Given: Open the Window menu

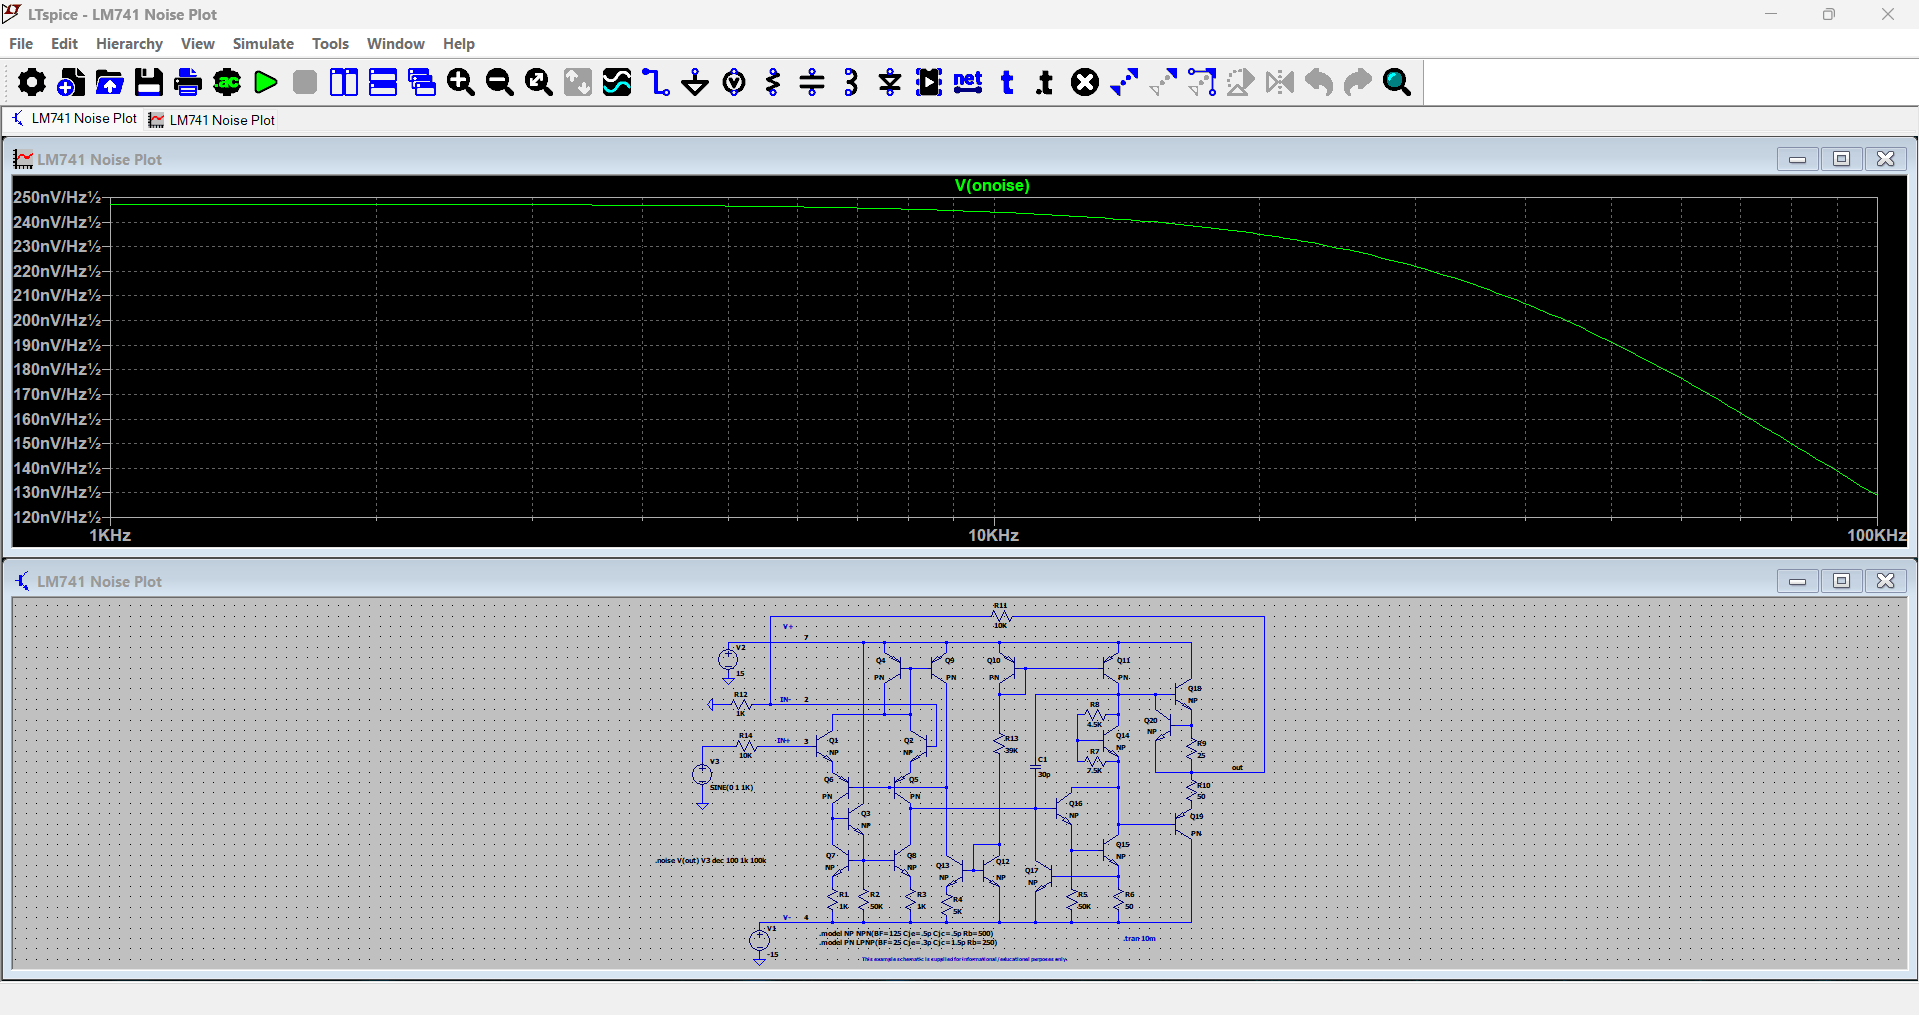Looking at the screenshot, I should (395, 44).
